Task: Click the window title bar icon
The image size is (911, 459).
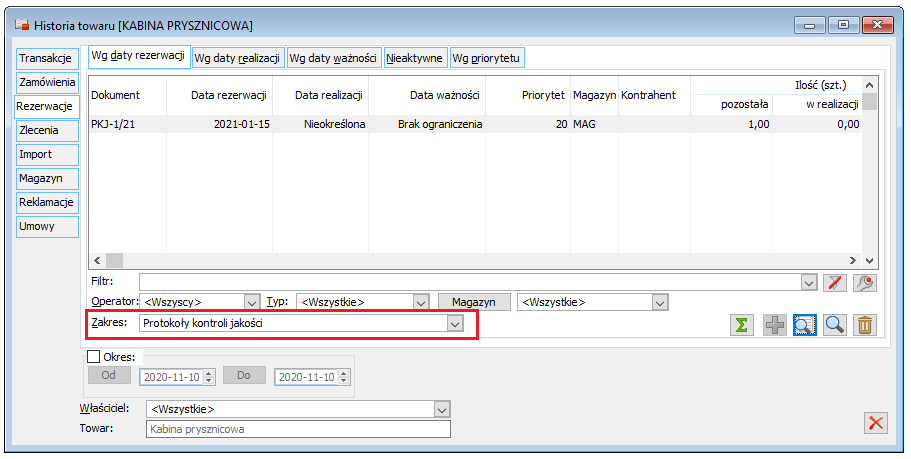Action: coord(22,25)
